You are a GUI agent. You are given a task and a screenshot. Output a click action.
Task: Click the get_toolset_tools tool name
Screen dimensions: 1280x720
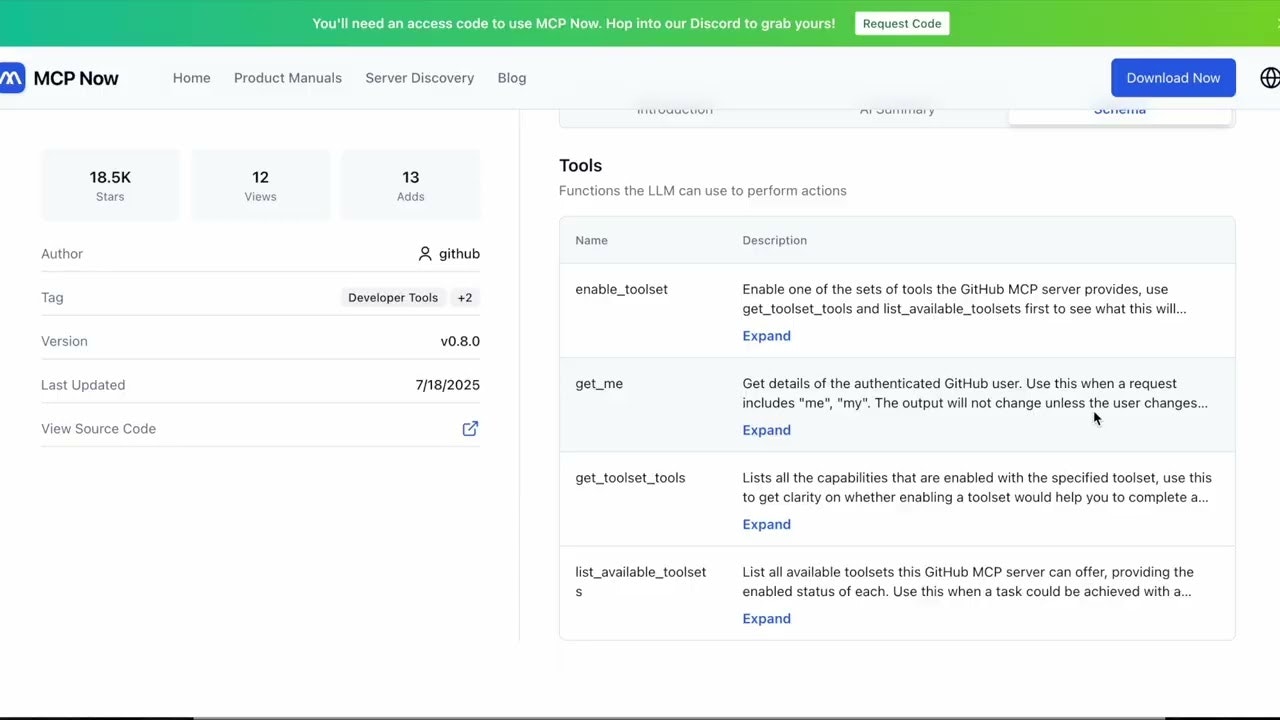point(630,478)
